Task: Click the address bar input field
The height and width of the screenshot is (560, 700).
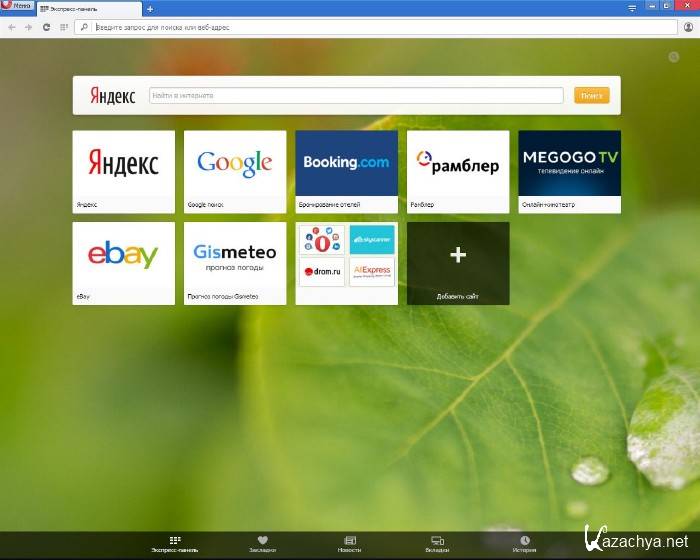Action: [380, 27]
